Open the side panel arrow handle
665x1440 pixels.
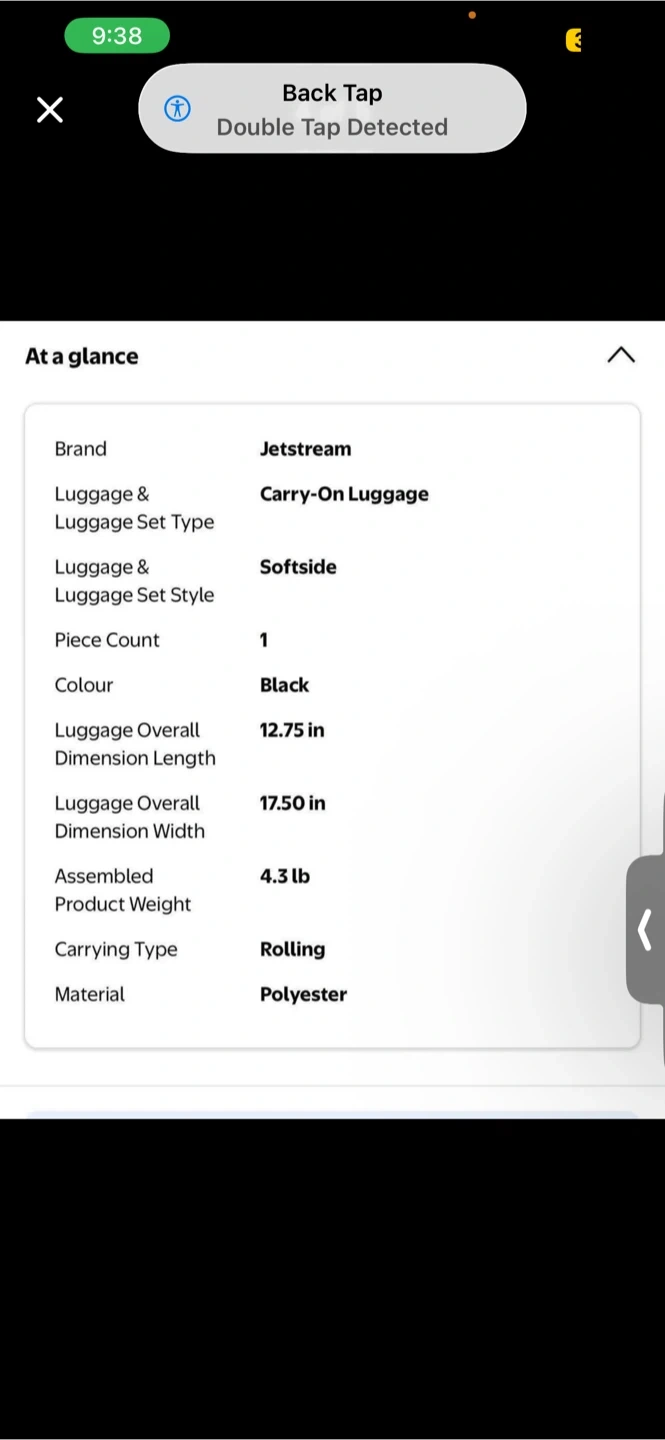coord(646,930)
